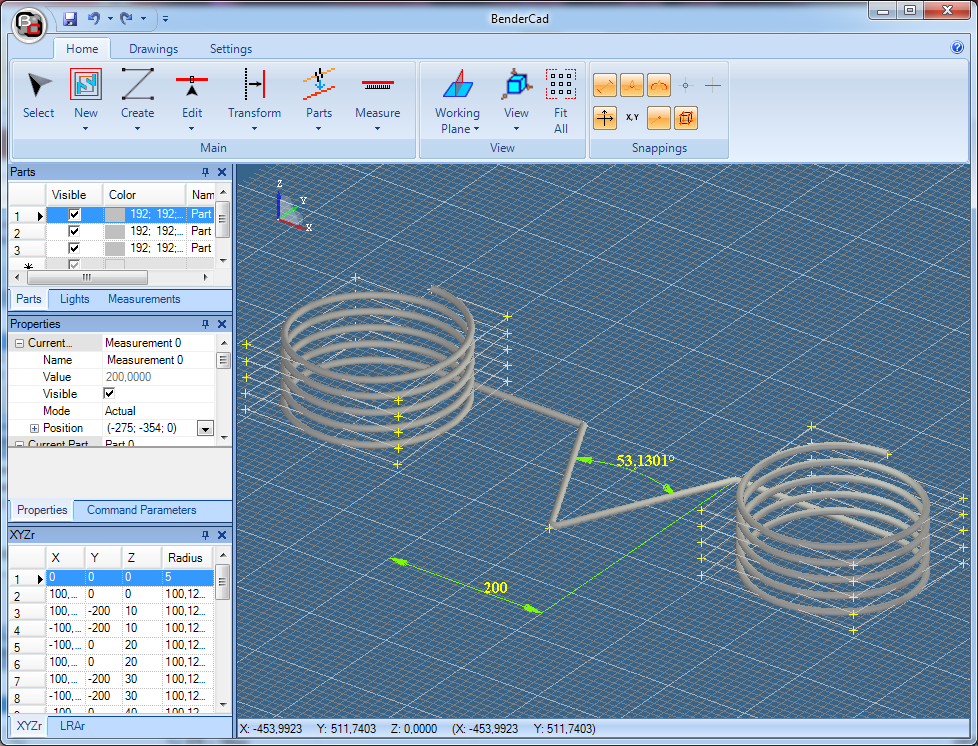Open the New dropdown arrow
Viewport: 978px width, 746px height.
coord(85,128)
